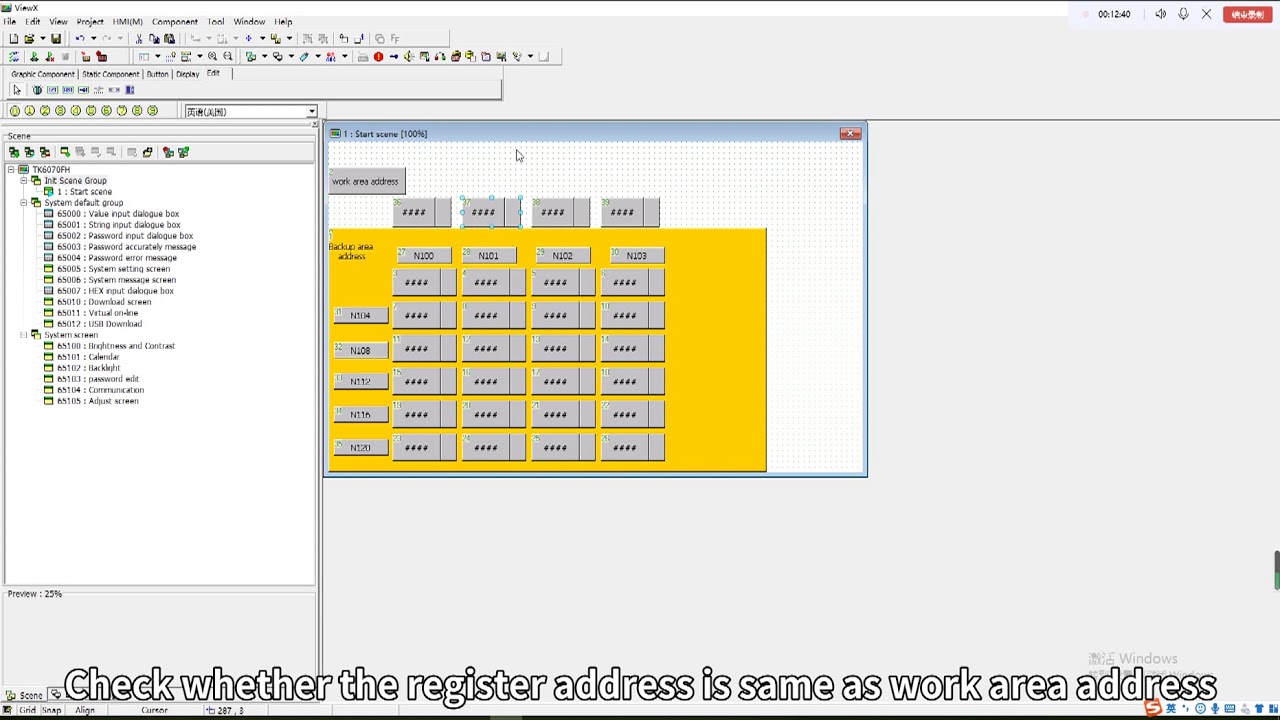
Task: Click the Copy icon in toolbar
Action: (154, 39)
